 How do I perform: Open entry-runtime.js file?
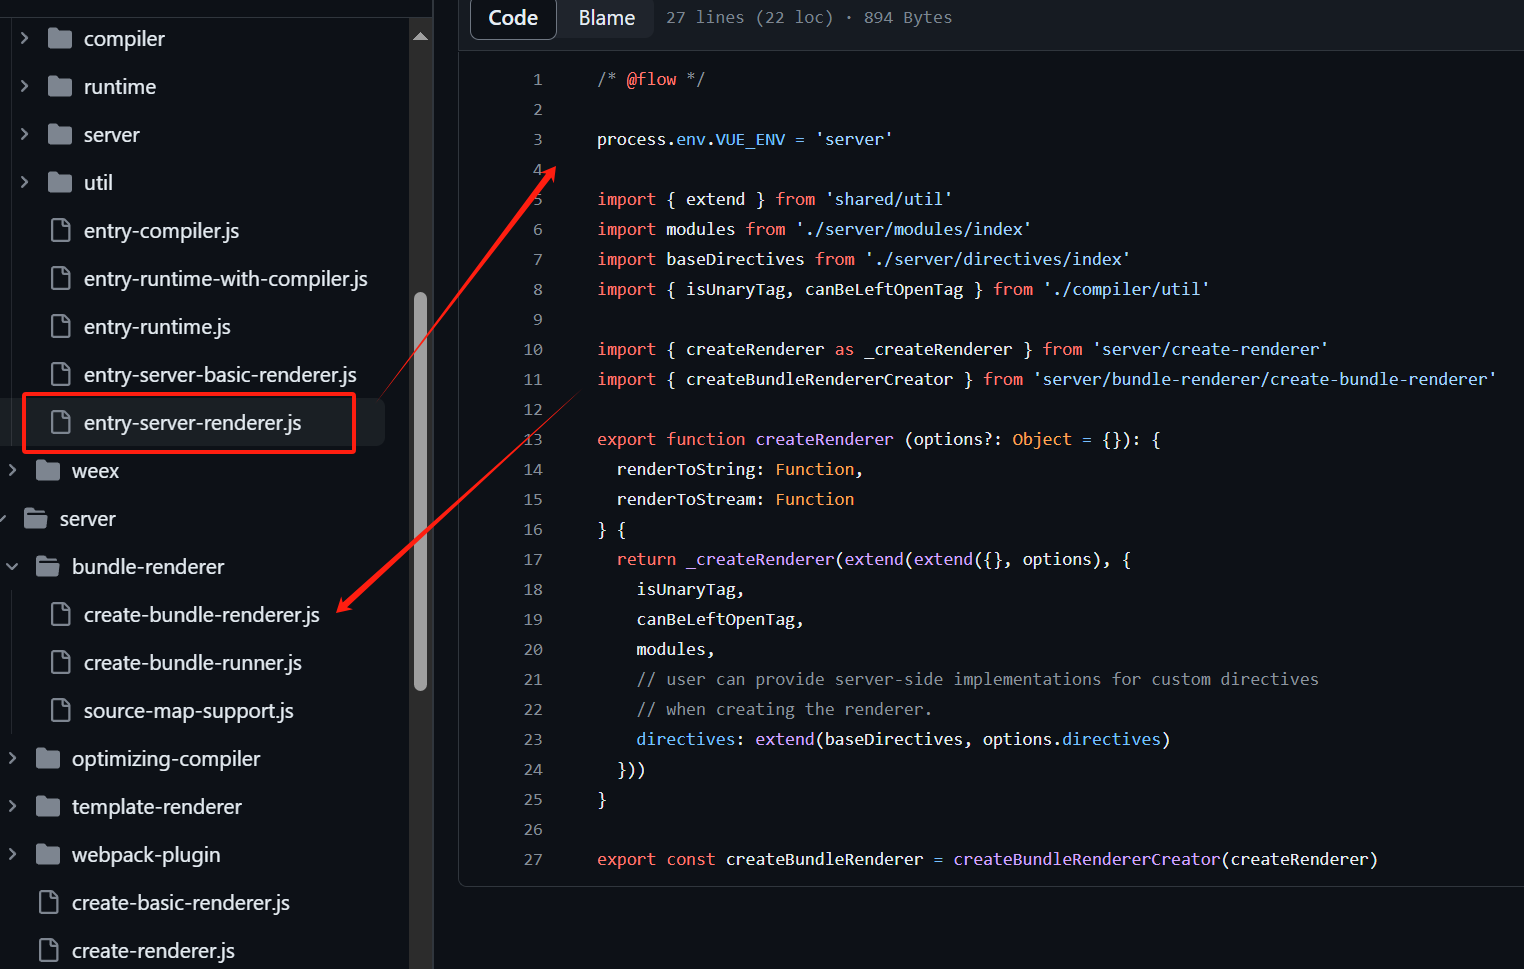pos(157,327)
